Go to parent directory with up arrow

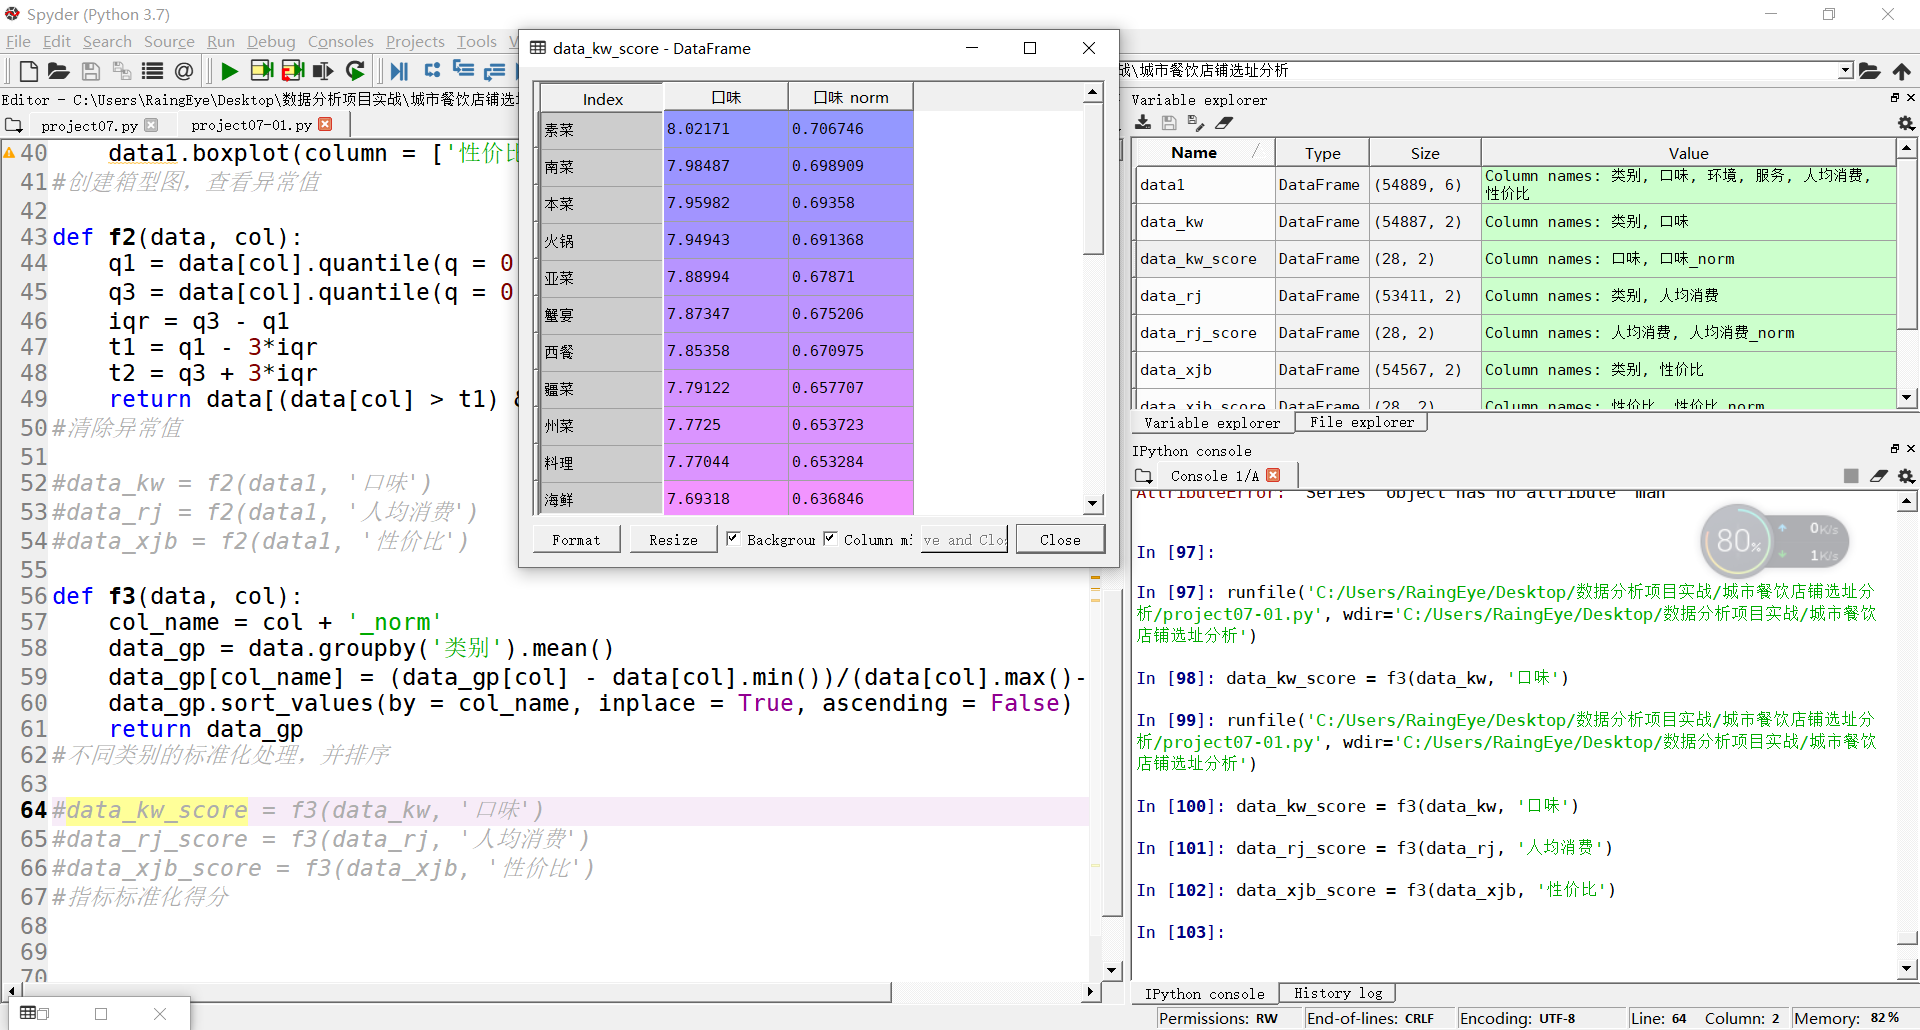(x=1901, y=71)
